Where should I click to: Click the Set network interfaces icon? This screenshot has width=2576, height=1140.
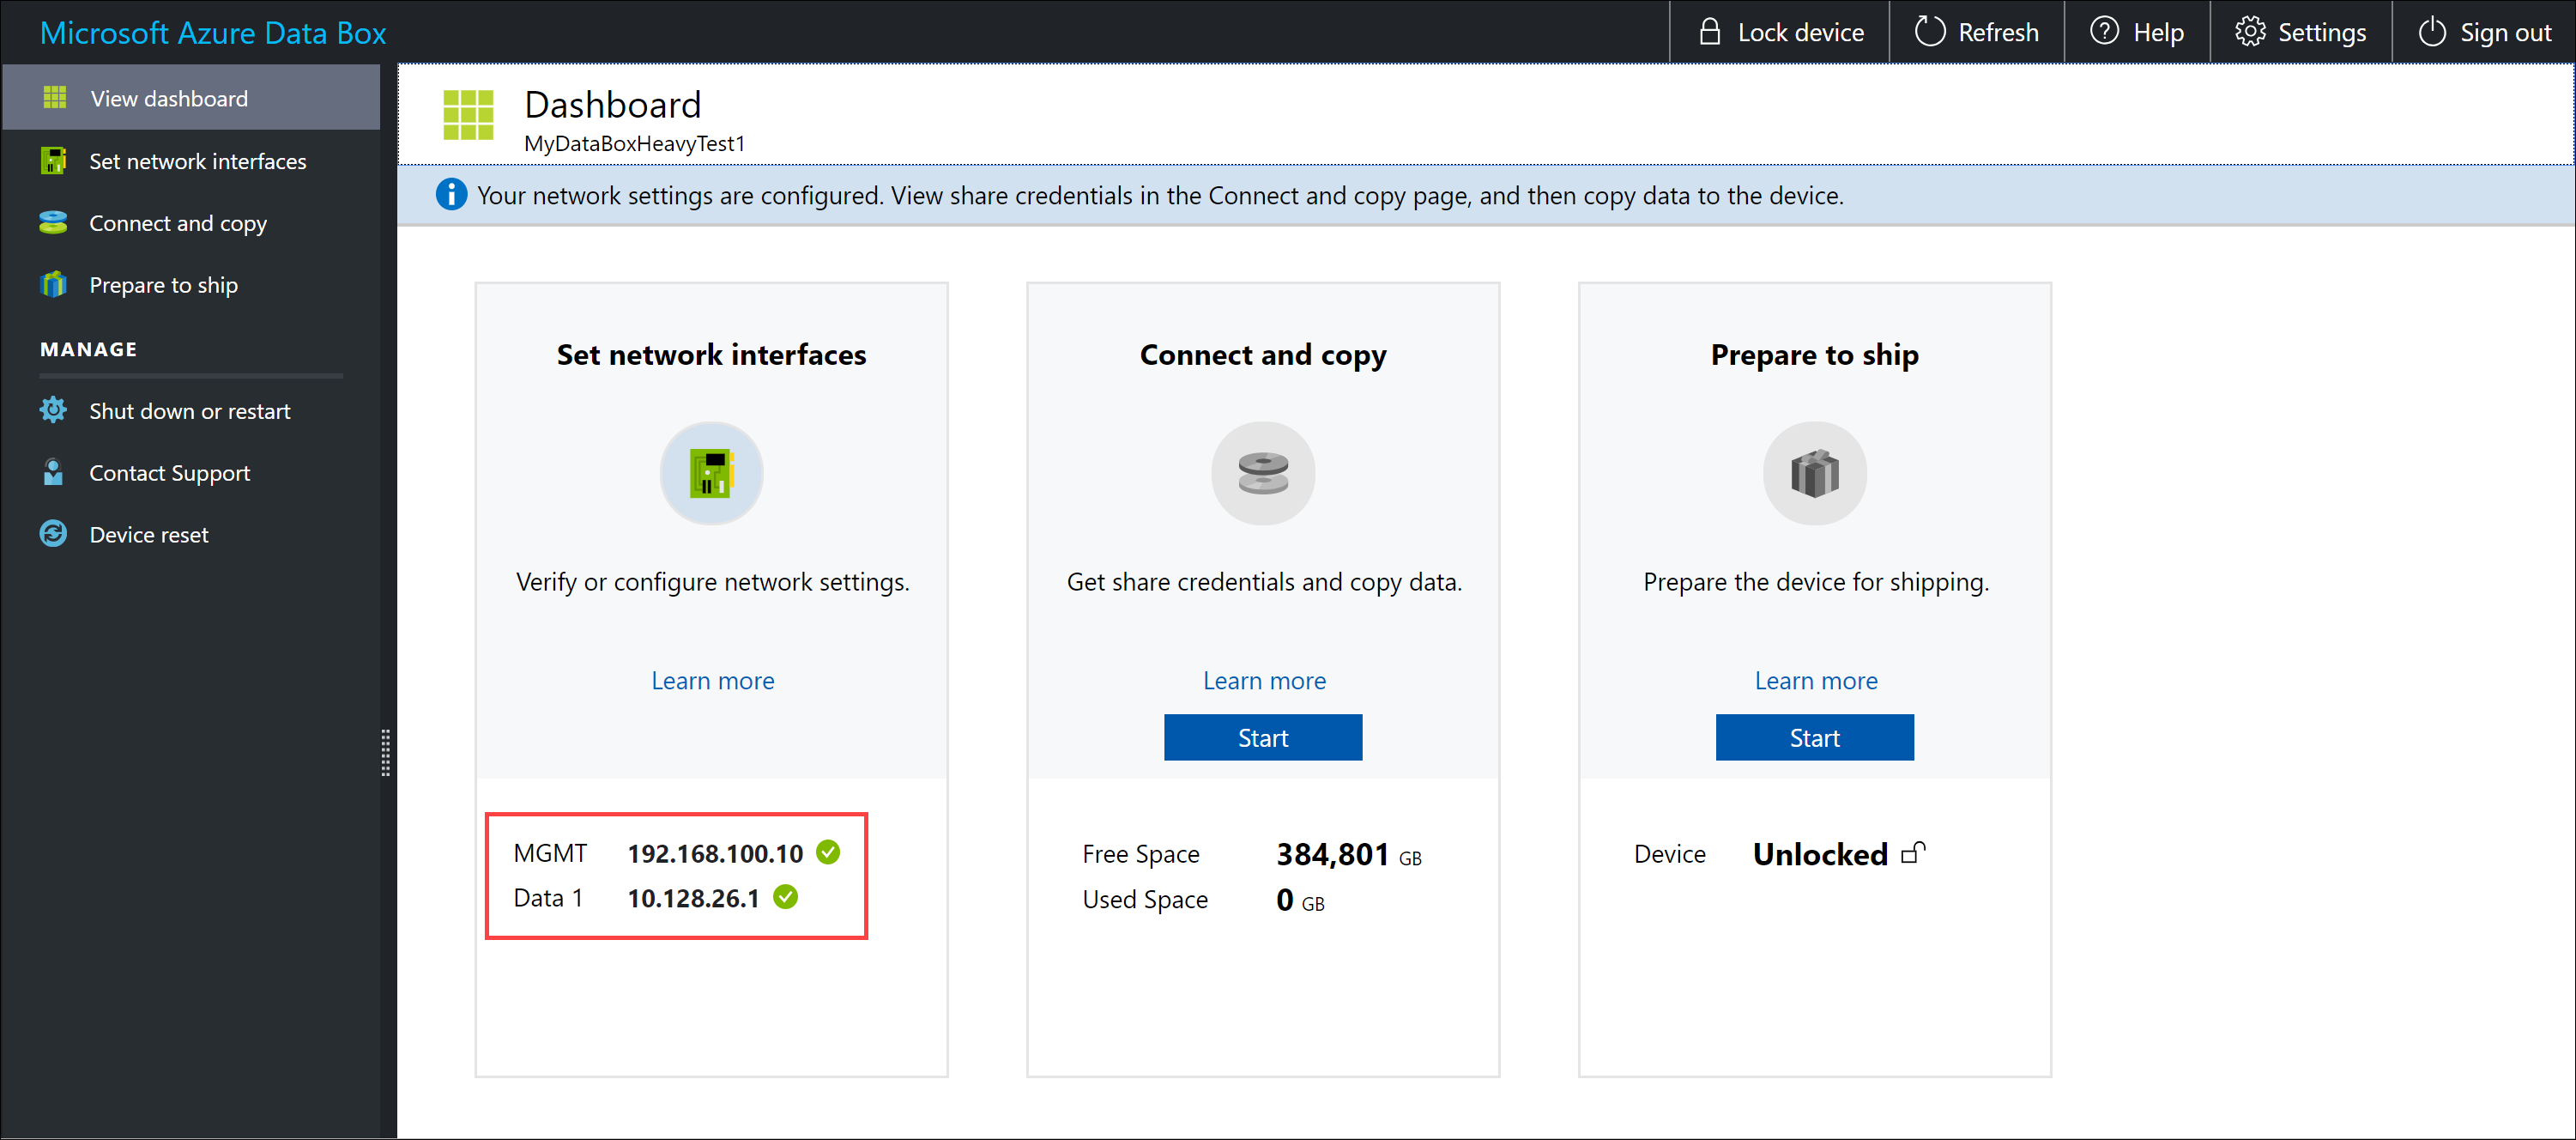pos(713,476)
